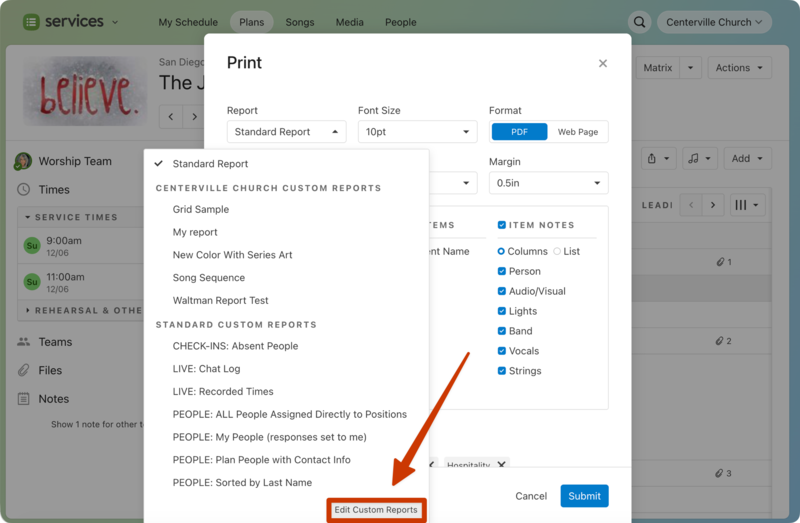Uncheck the Vocals checkbox
This screenshot has width=800, height=523.
pyautogui.click(x=502, y=351)
